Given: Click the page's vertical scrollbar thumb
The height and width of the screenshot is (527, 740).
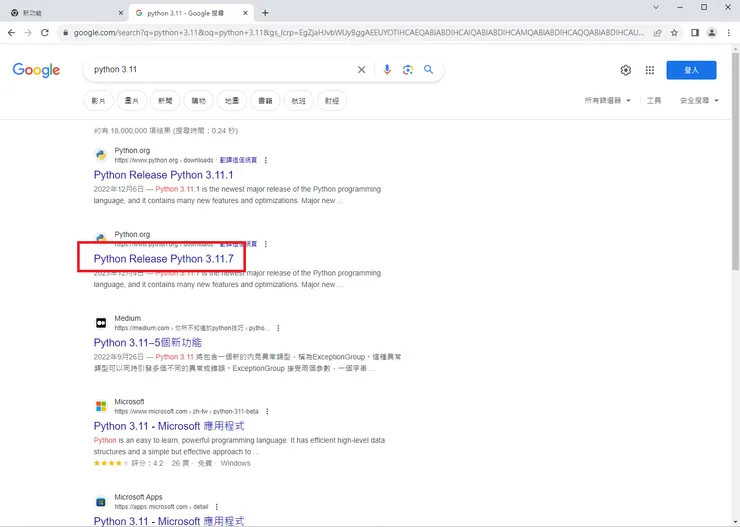Looking at the screenshot, I should point(736,162).
